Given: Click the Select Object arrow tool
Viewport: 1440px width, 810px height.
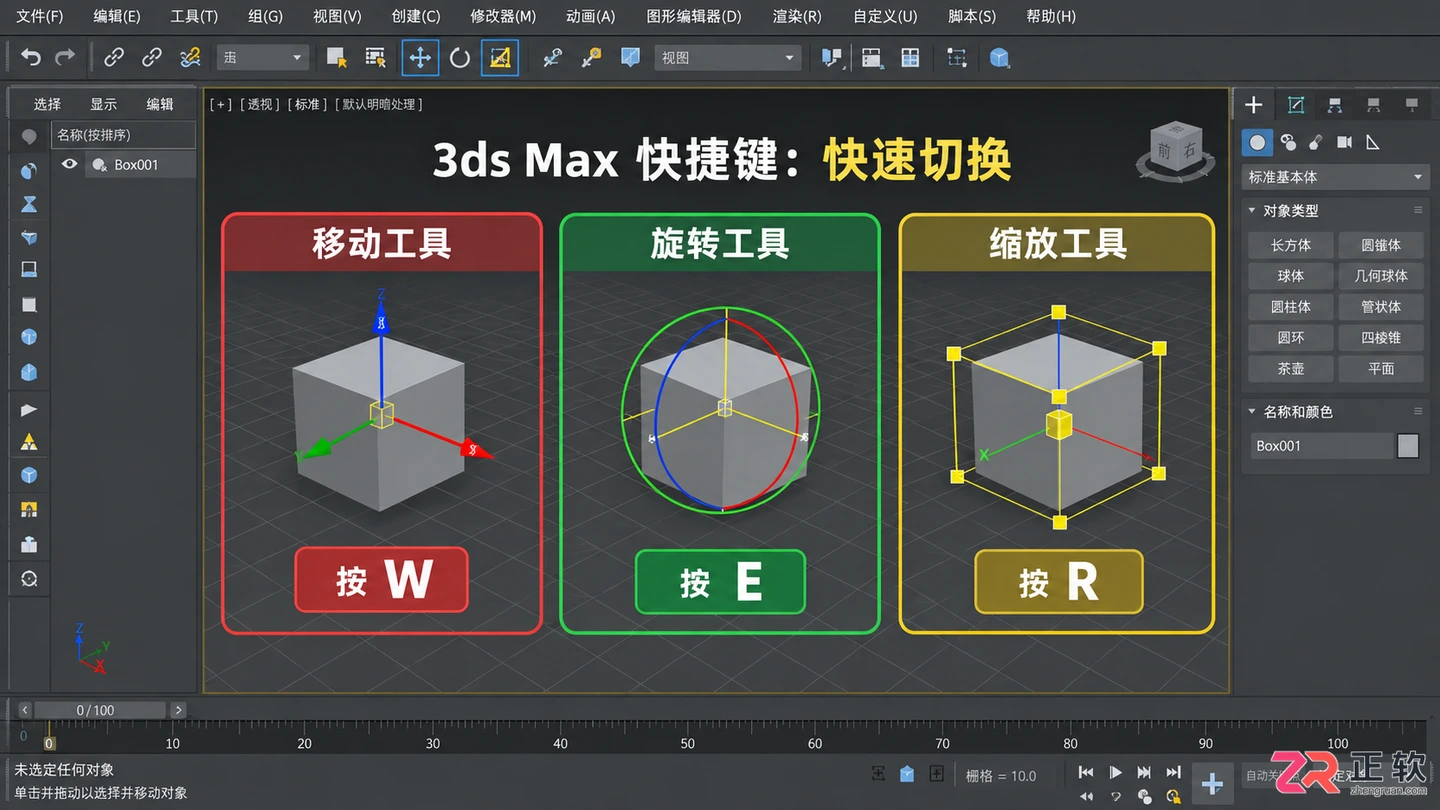Looking at the screenshot, I should (x=337, y=58).
